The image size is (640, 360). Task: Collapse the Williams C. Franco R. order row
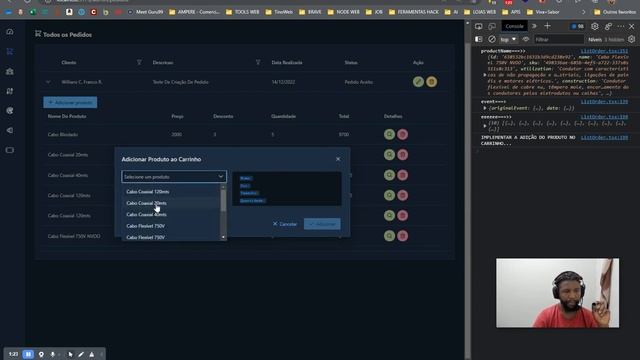click(48, 82)
